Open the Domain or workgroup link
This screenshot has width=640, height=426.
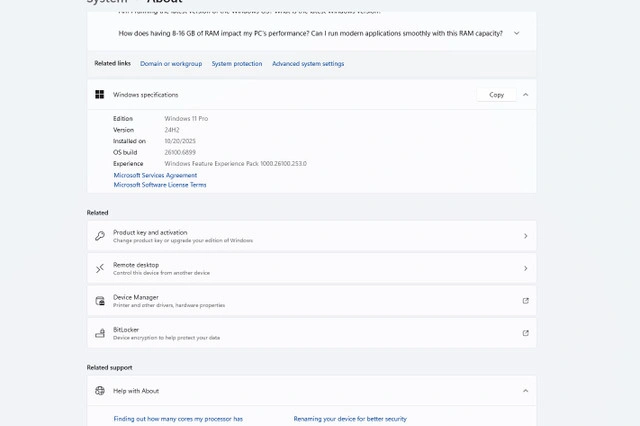pos(171,64)
